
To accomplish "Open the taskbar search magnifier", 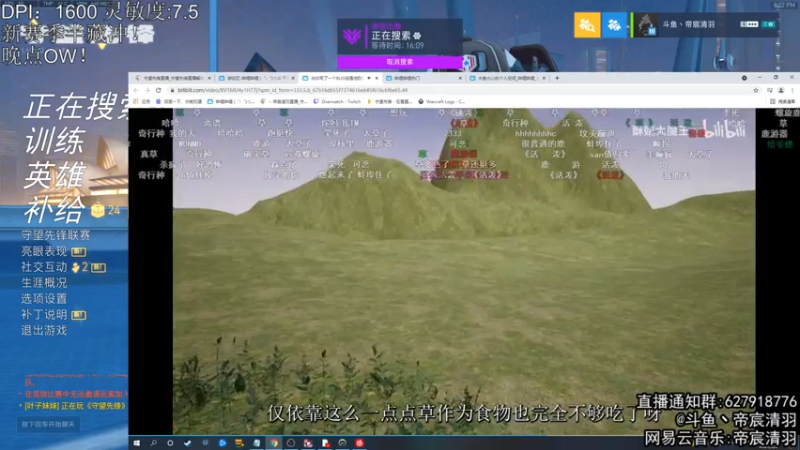I will pos(153,443).
